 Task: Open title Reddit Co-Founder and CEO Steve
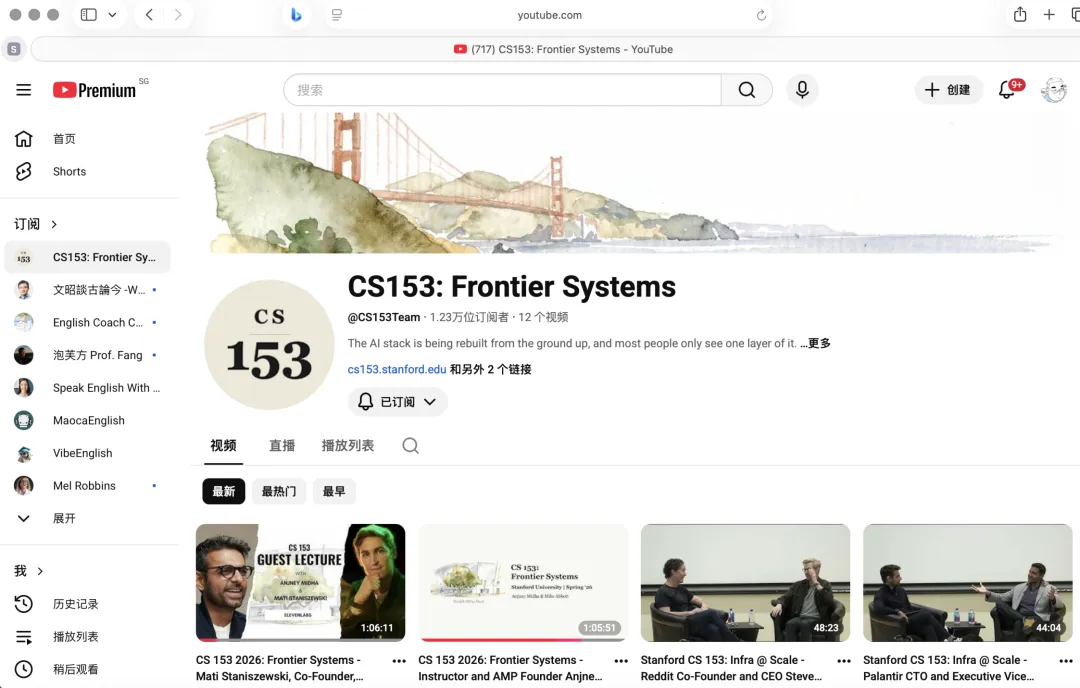731,668
